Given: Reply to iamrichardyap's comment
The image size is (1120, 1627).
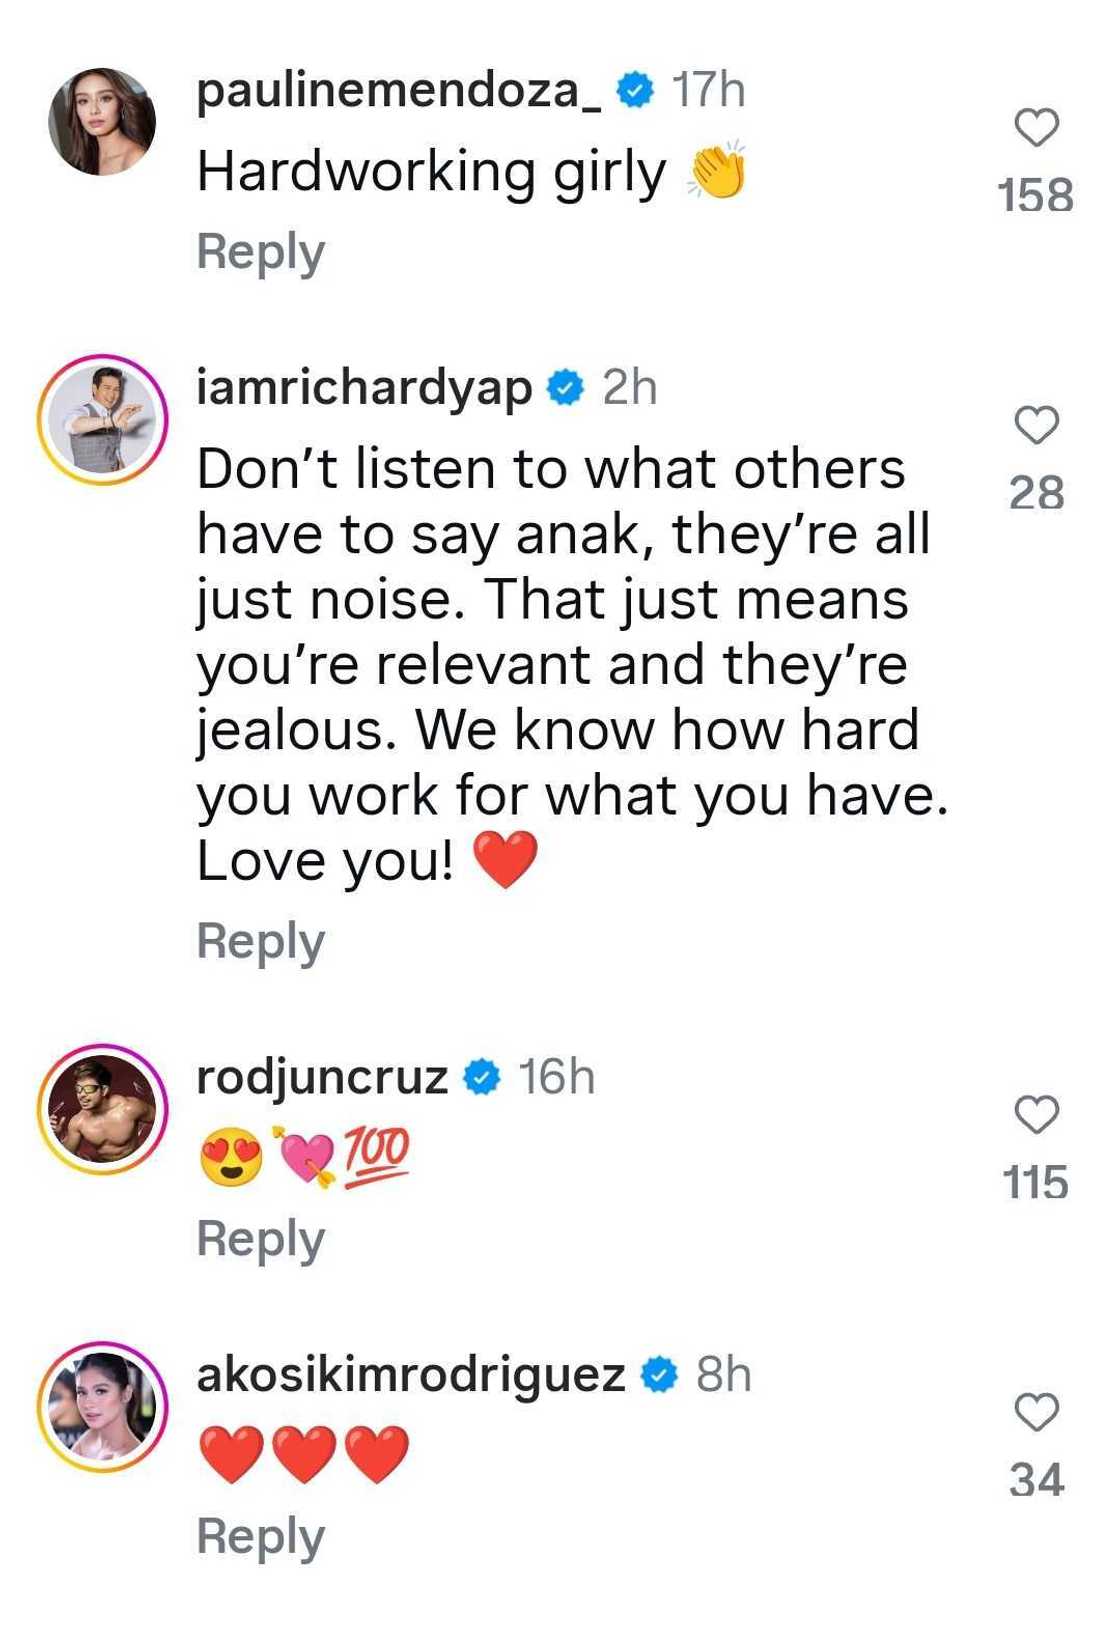Looking at the screenshot, I should (x=260, y=941).
